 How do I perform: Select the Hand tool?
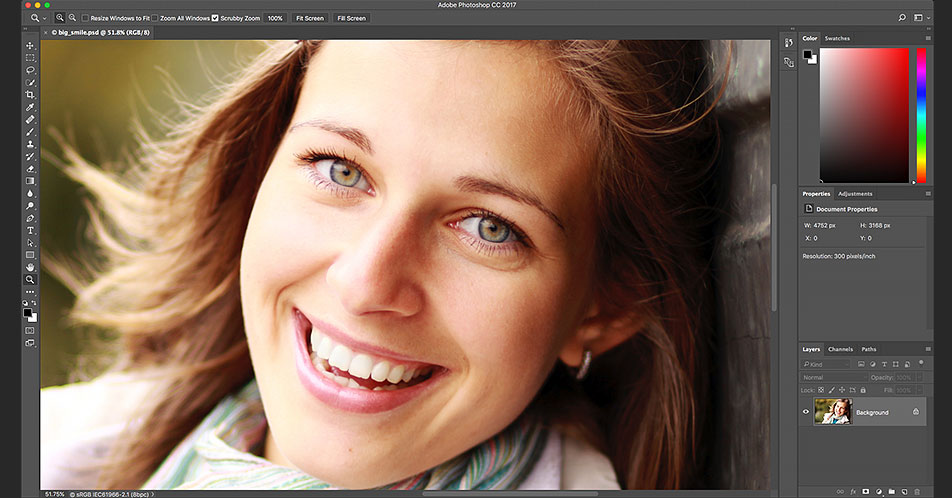pyautogui.click(x=30, y=267)
